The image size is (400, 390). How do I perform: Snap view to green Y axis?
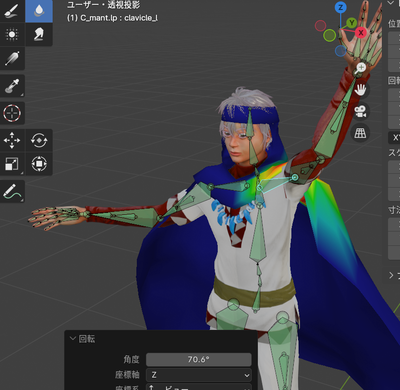(351, 23)
